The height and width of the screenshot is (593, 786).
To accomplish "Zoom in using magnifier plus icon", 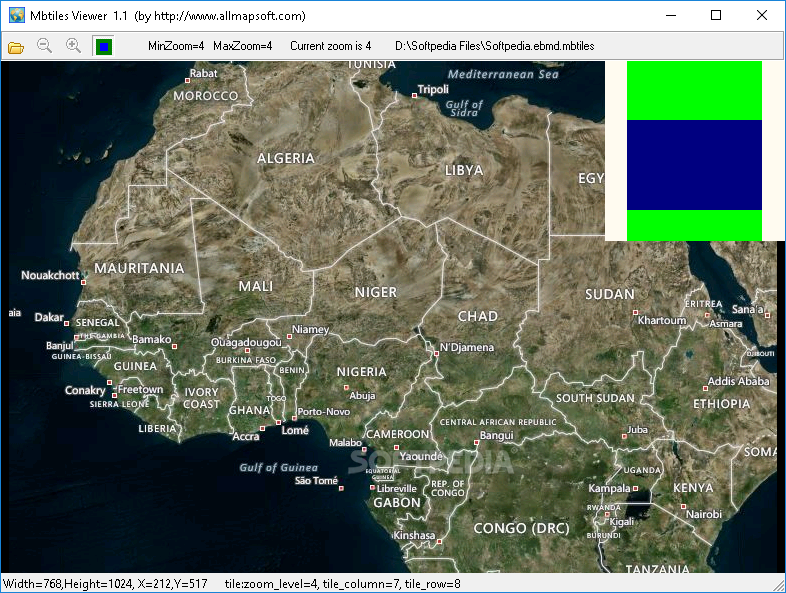I will 74,46.
